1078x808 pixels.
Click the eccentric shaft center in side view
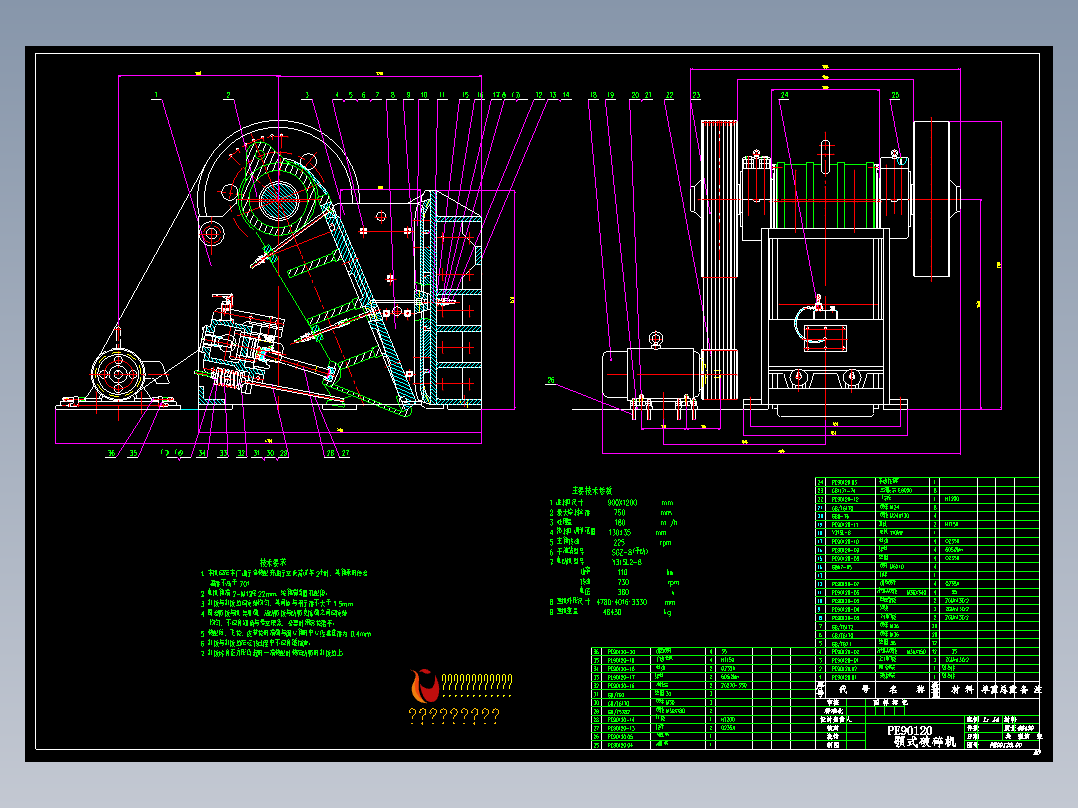click(x=278, y=200)
